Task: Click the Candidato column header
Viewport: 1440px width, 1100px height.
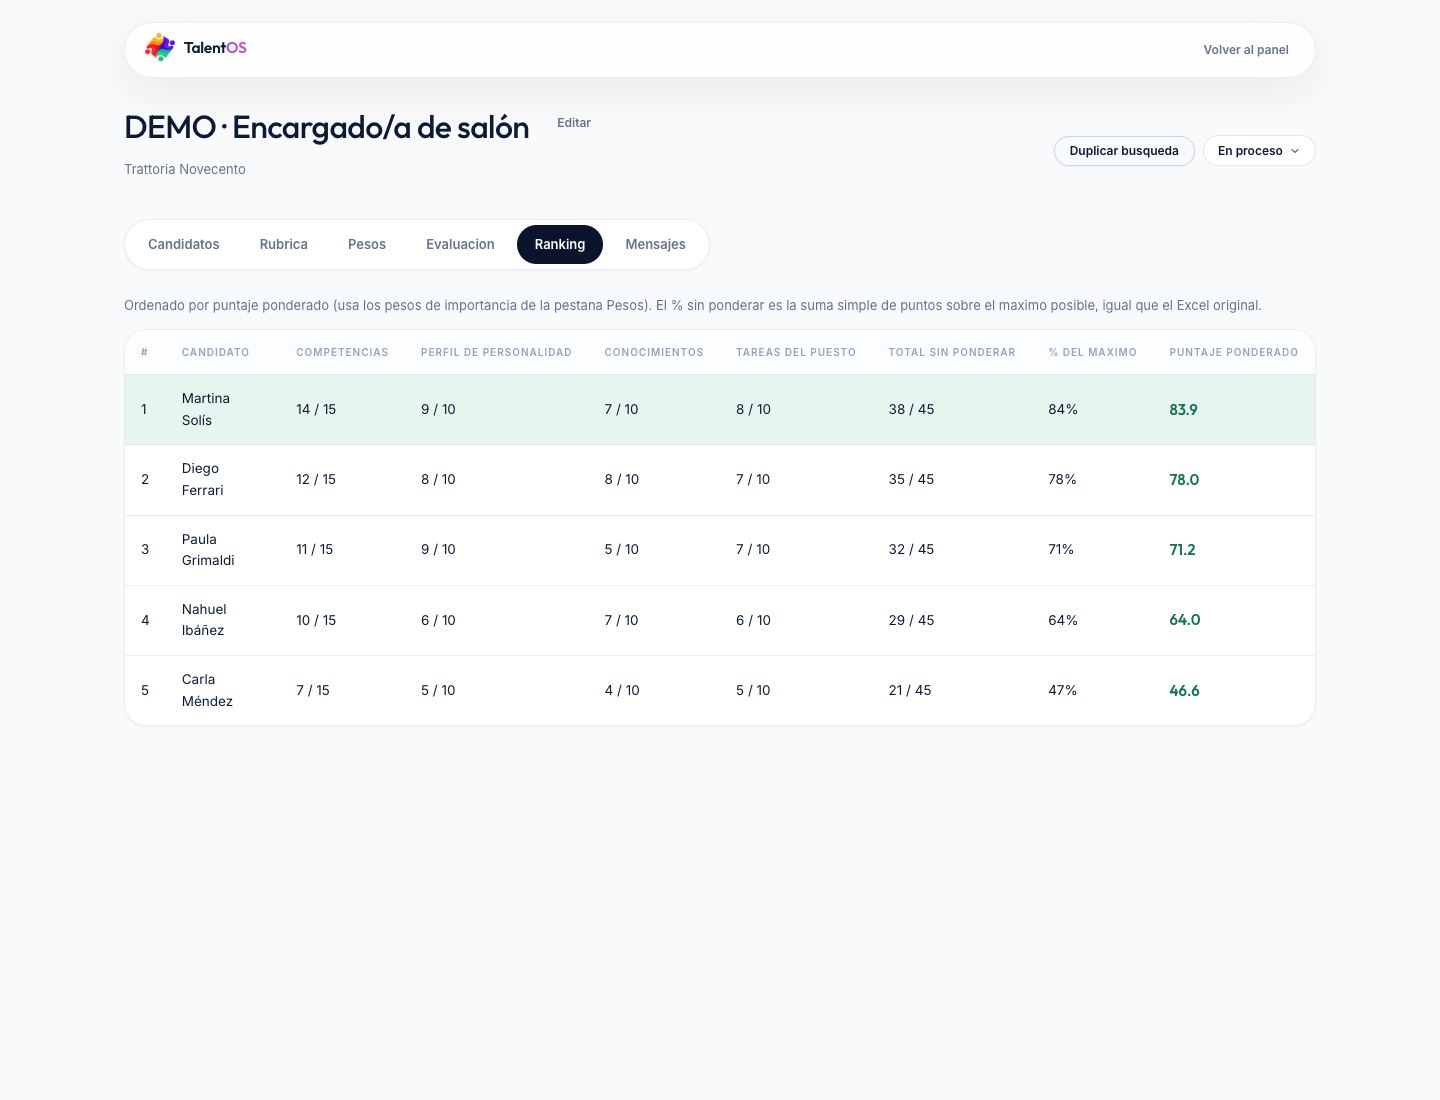Action: coord(216,352)
